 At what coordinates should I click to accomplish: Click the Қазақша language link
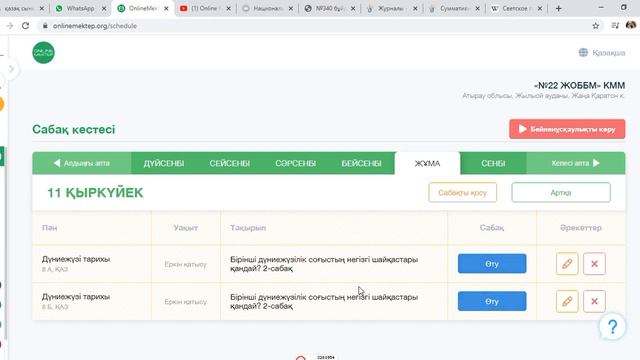click(609, 53)
